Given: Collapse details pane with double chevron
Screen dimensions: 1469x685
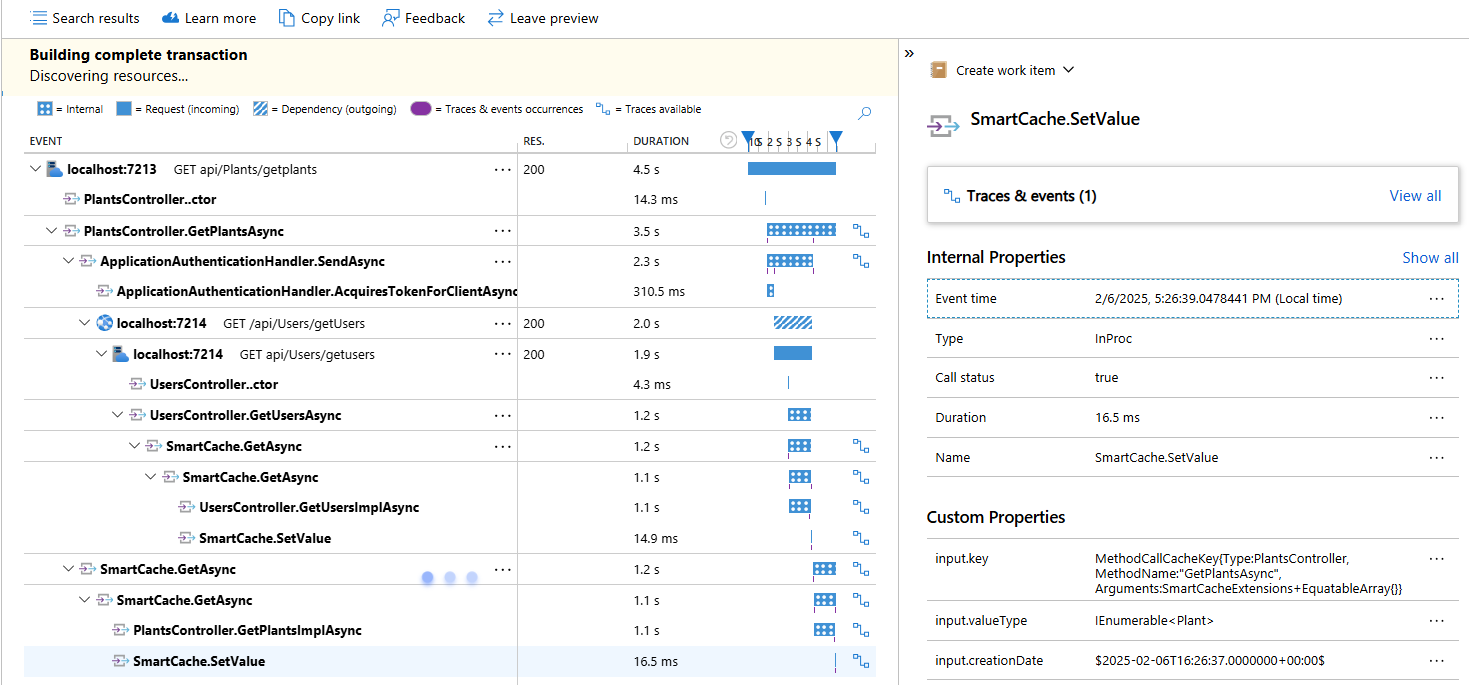Looking at the screenshot, I should click(909, 53).
